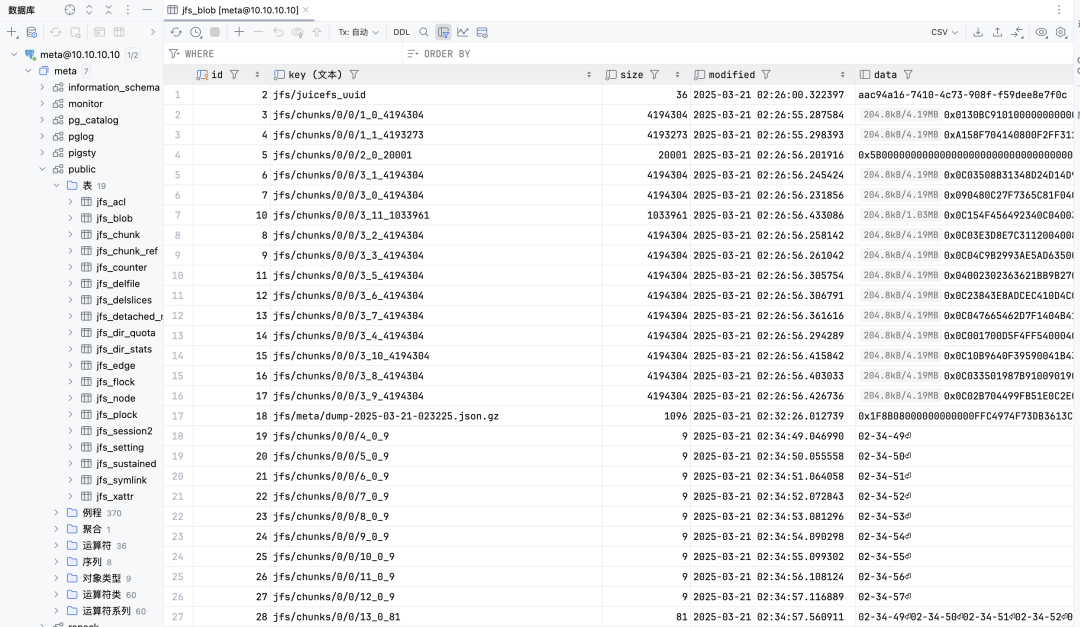Toggle the filter rows view button
Screen dimensions: 1080x627
[x=444, y=32]
